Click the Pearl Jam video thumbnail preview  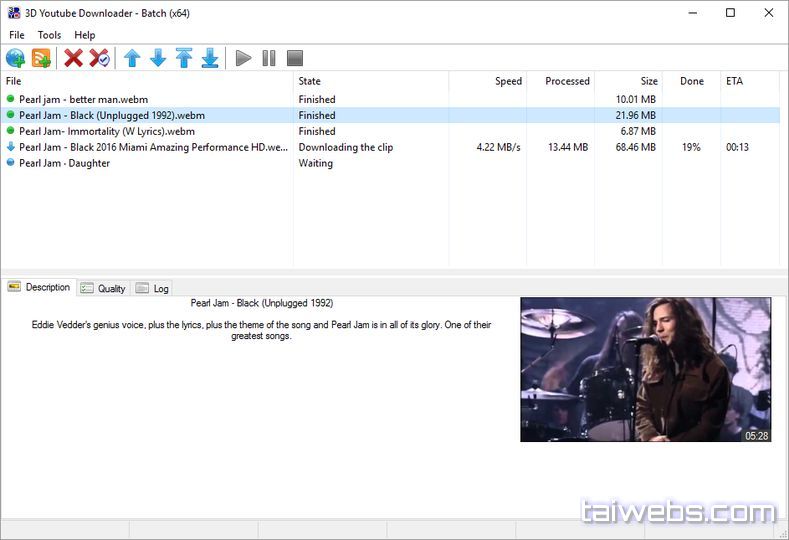click(x=645, y=369)
